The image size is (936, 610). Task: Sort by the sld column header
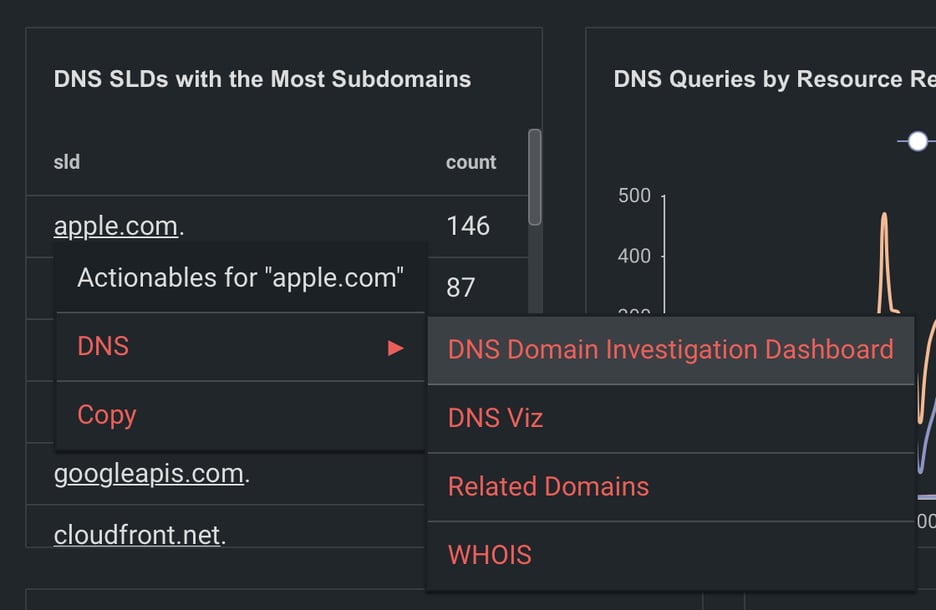(x=67, y=162)
